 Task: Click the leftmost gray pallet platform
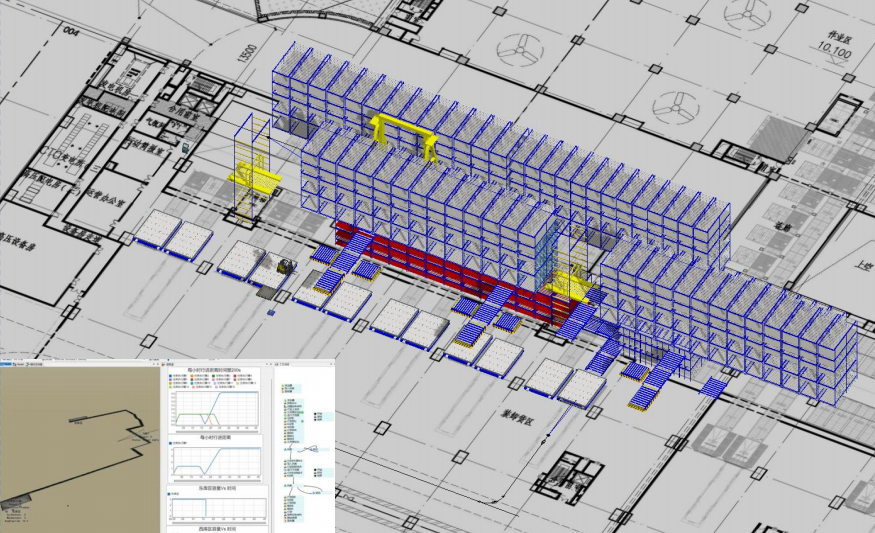click(154, 229)
